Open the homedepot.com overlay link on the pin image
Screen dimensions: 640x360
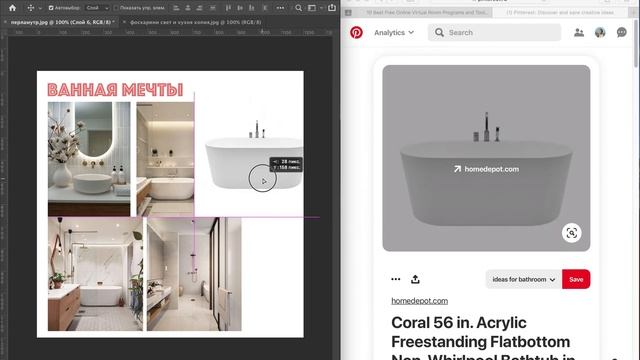pos(486,169)
